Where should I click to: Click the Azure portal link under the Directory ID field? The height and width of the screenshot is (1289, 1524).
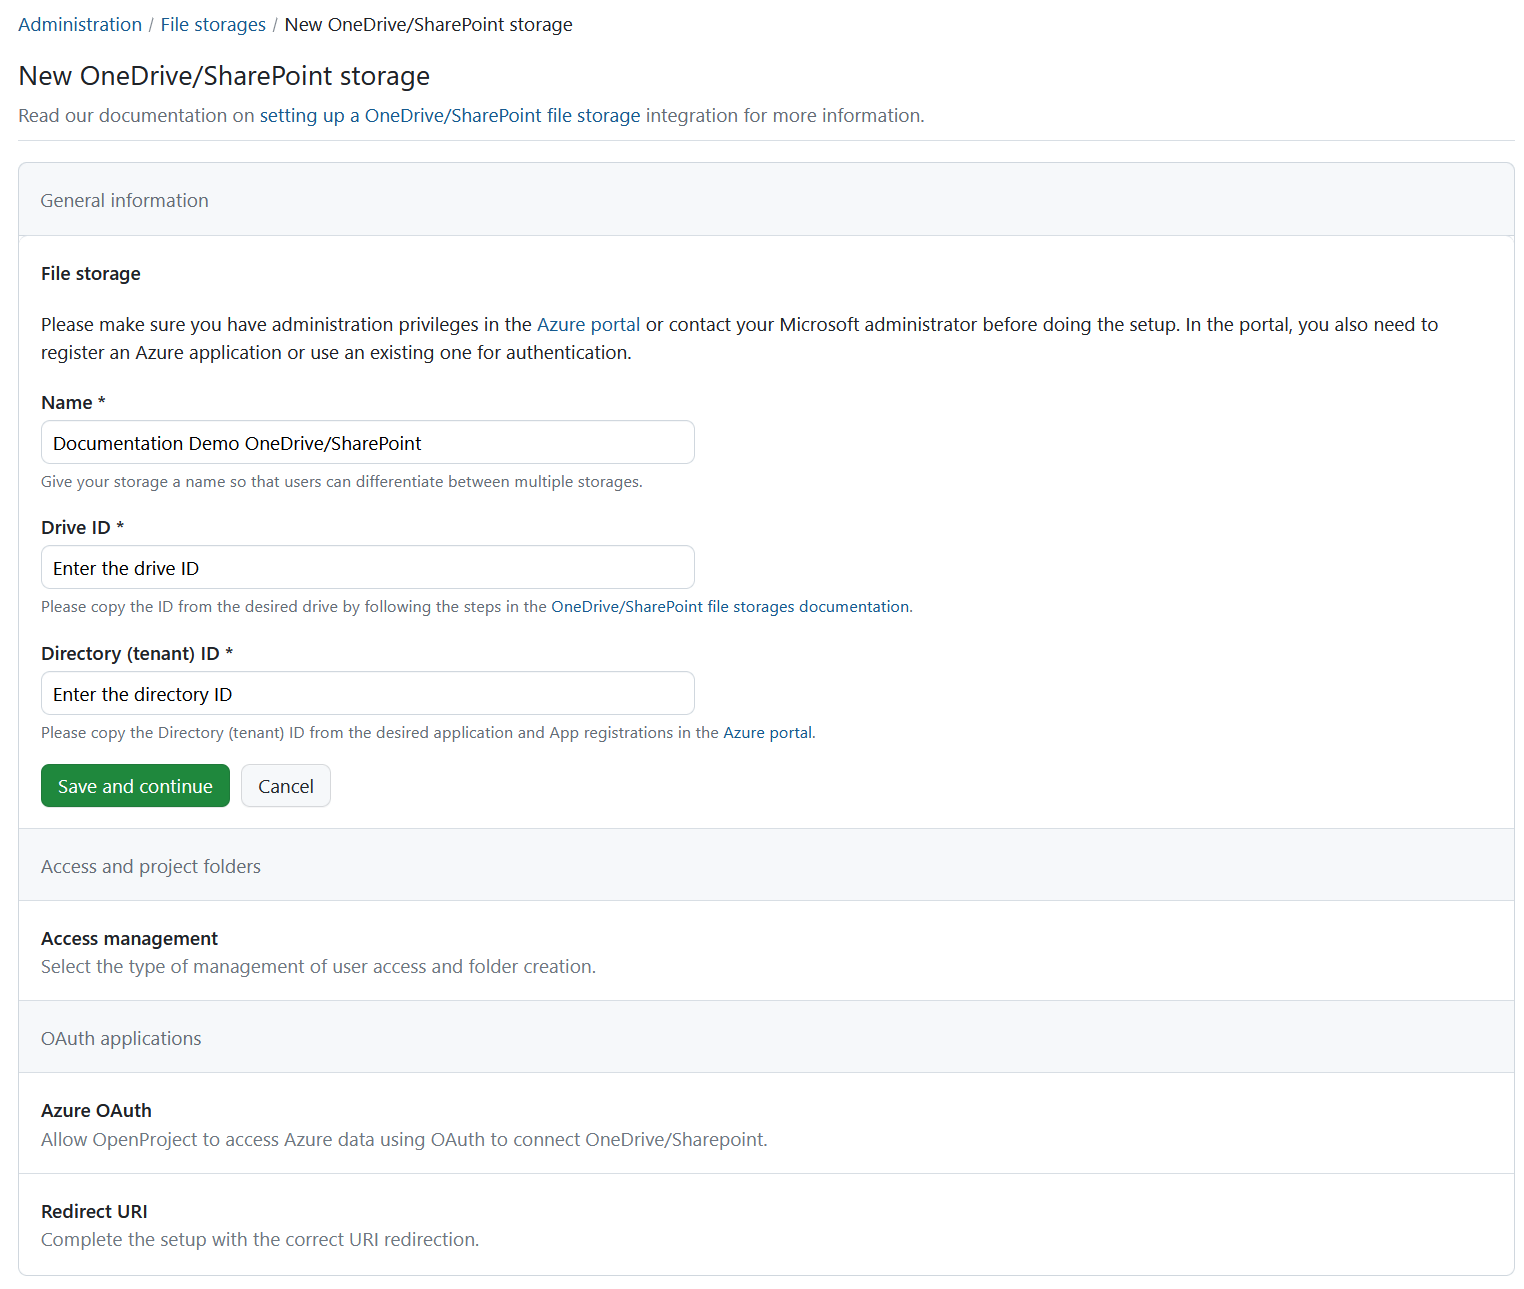[767, 733]
